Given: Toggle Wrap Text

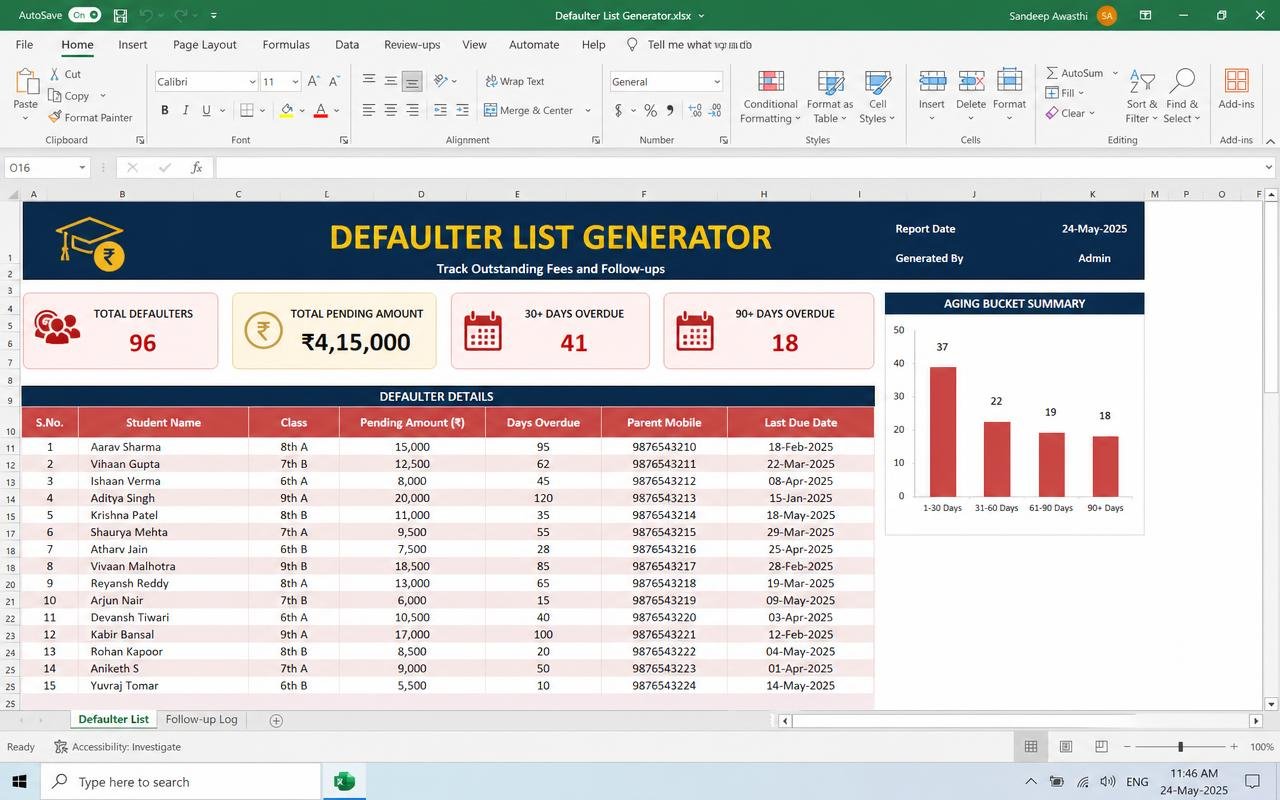Looking at the screenshot, I should [516, 81].
